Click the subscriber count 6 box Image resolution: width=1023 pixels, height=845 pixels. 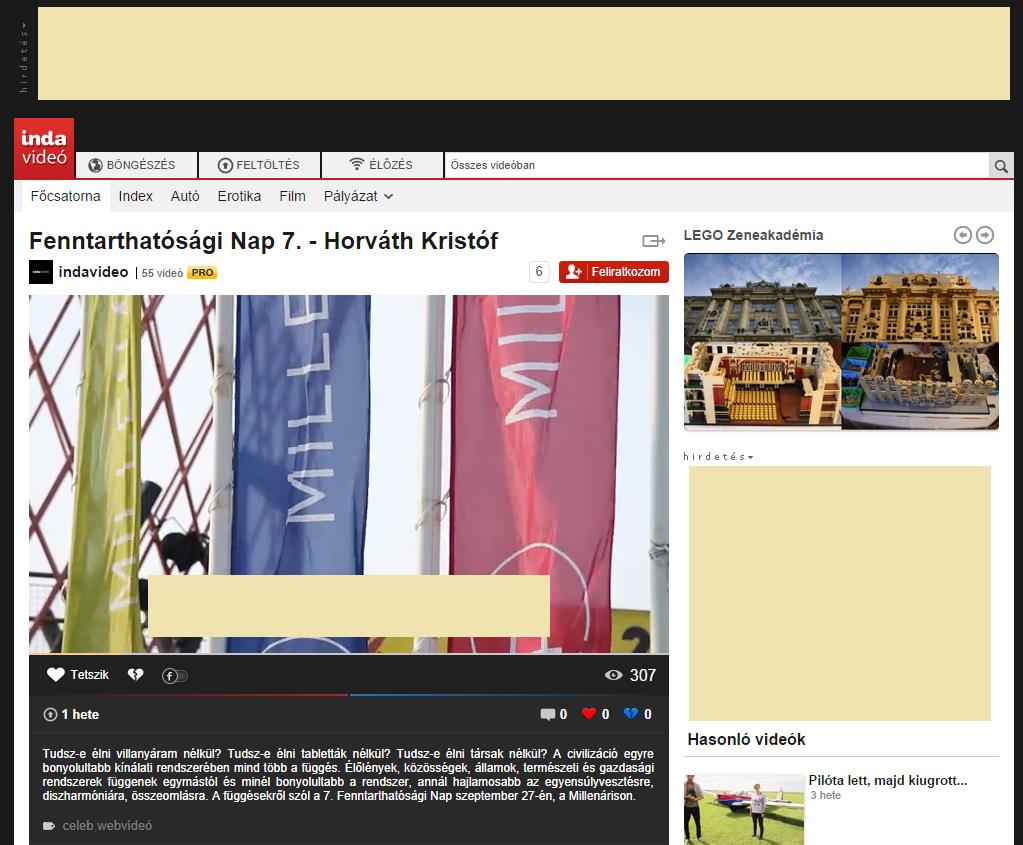click(539, 271)
